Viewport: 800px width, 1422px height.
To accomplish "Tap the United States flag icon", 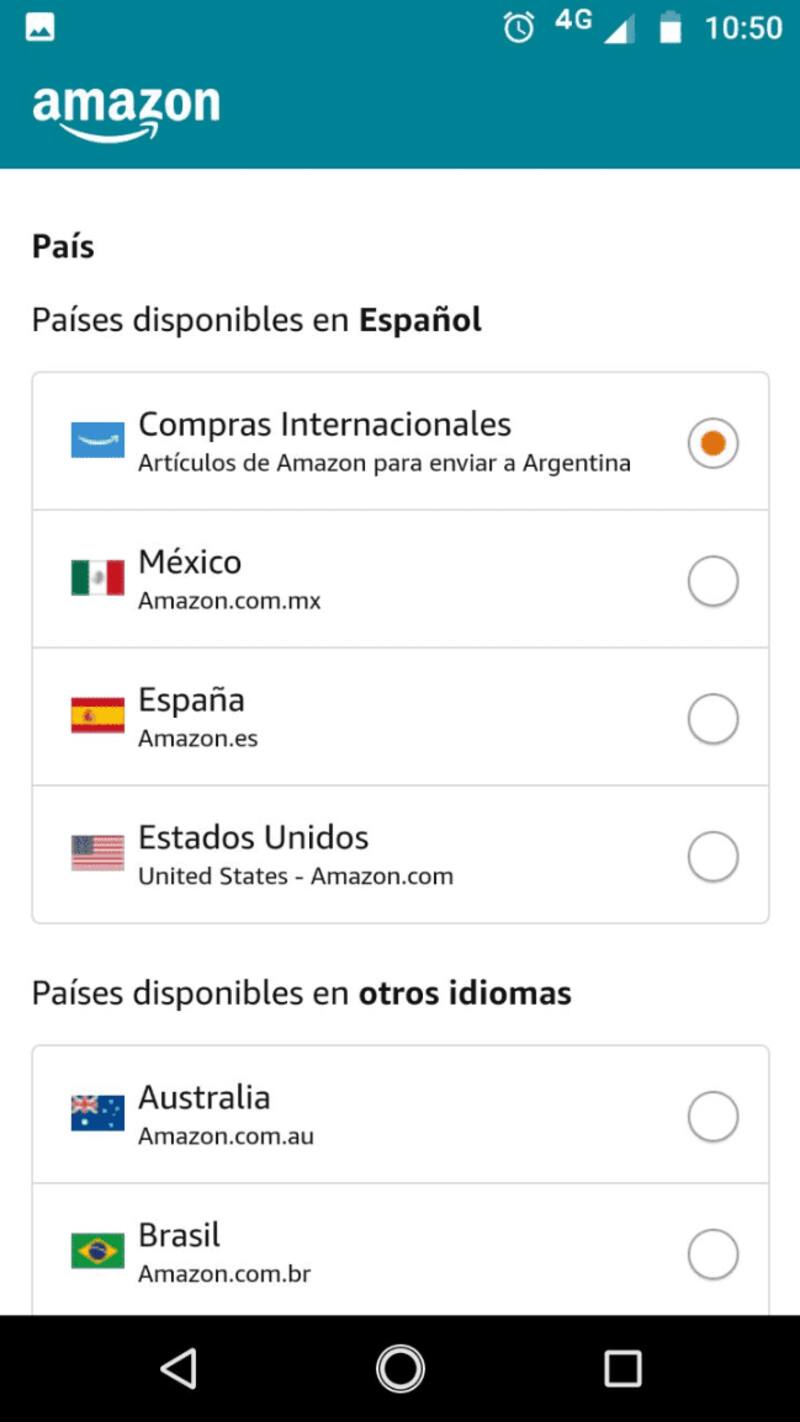I will tap(98, 853).
